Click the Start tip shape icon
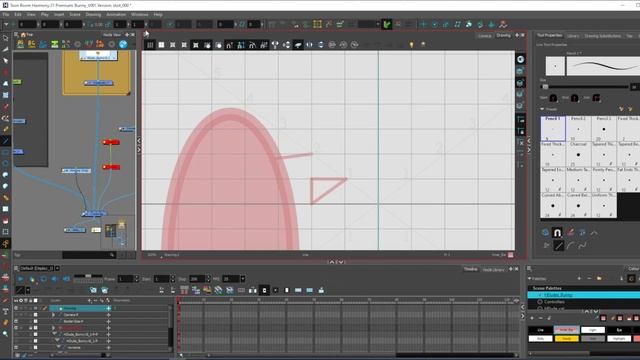Image resolution: width=640 pixels, height=360 pixels. 553,98
